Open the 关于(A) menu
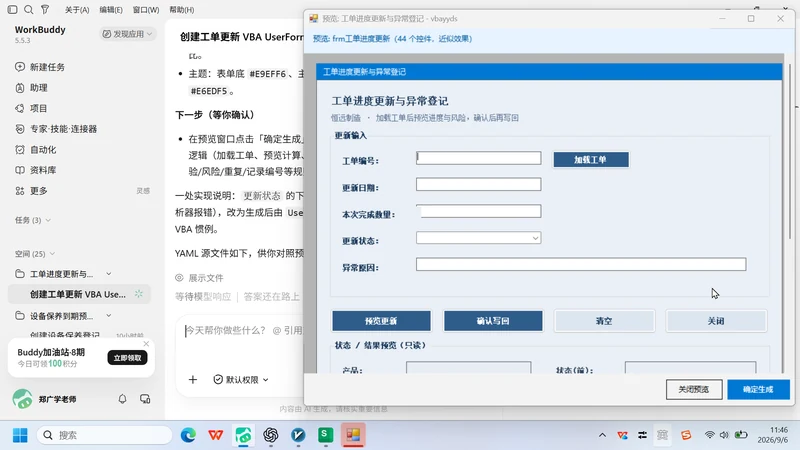 click(77, 10)
